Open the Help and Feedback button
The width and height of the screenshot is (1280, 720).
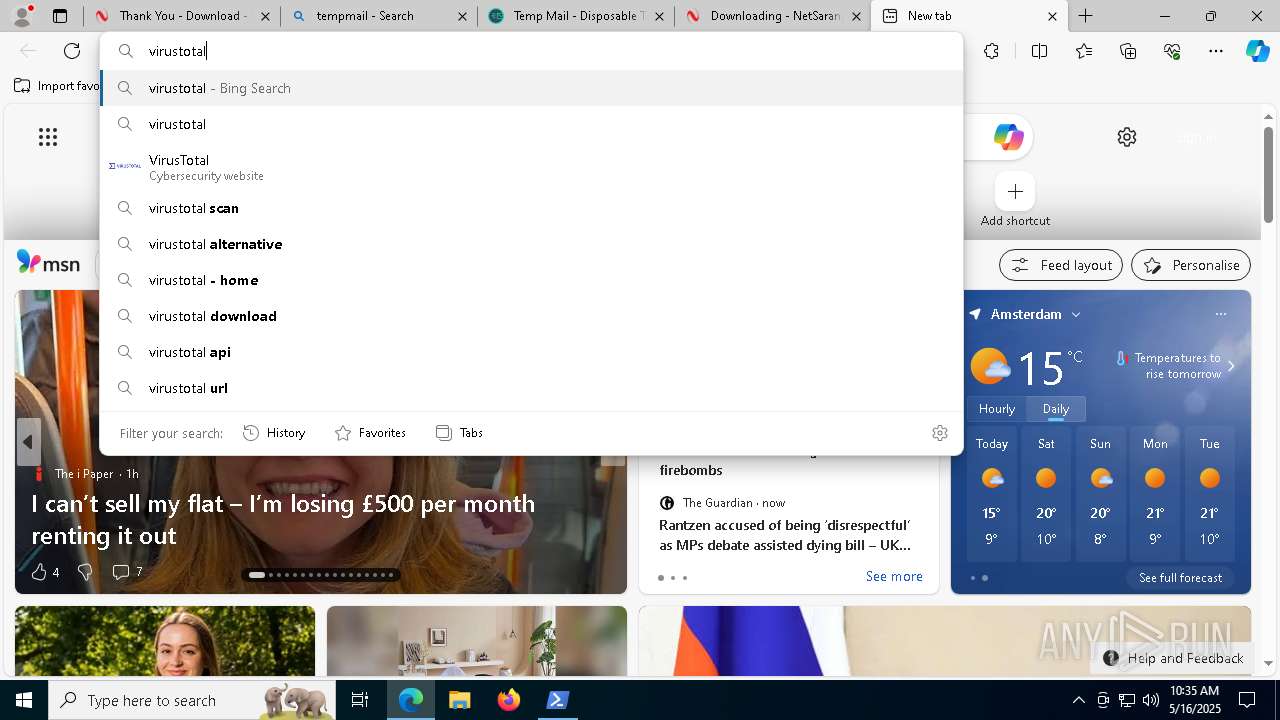1173,658
